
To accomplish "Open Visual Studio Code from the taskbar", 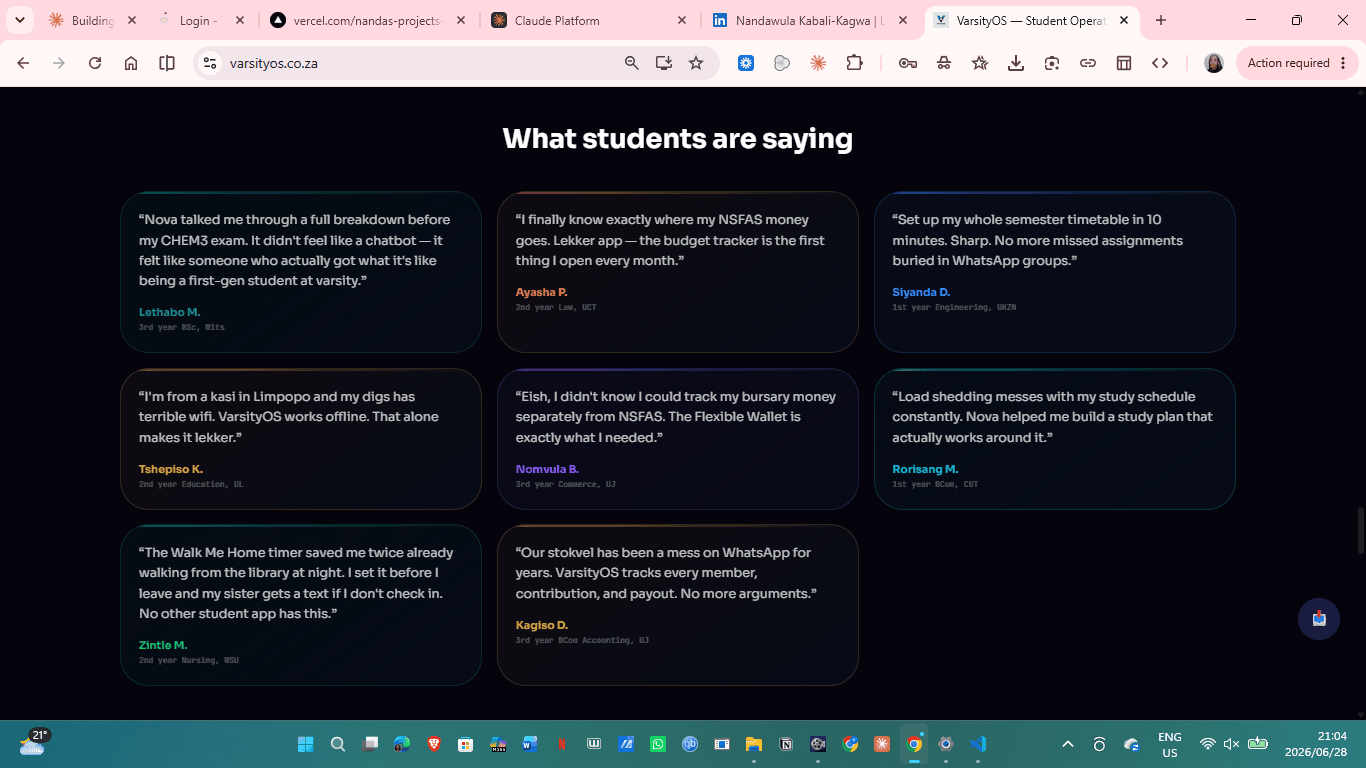I will coord(978,744).
